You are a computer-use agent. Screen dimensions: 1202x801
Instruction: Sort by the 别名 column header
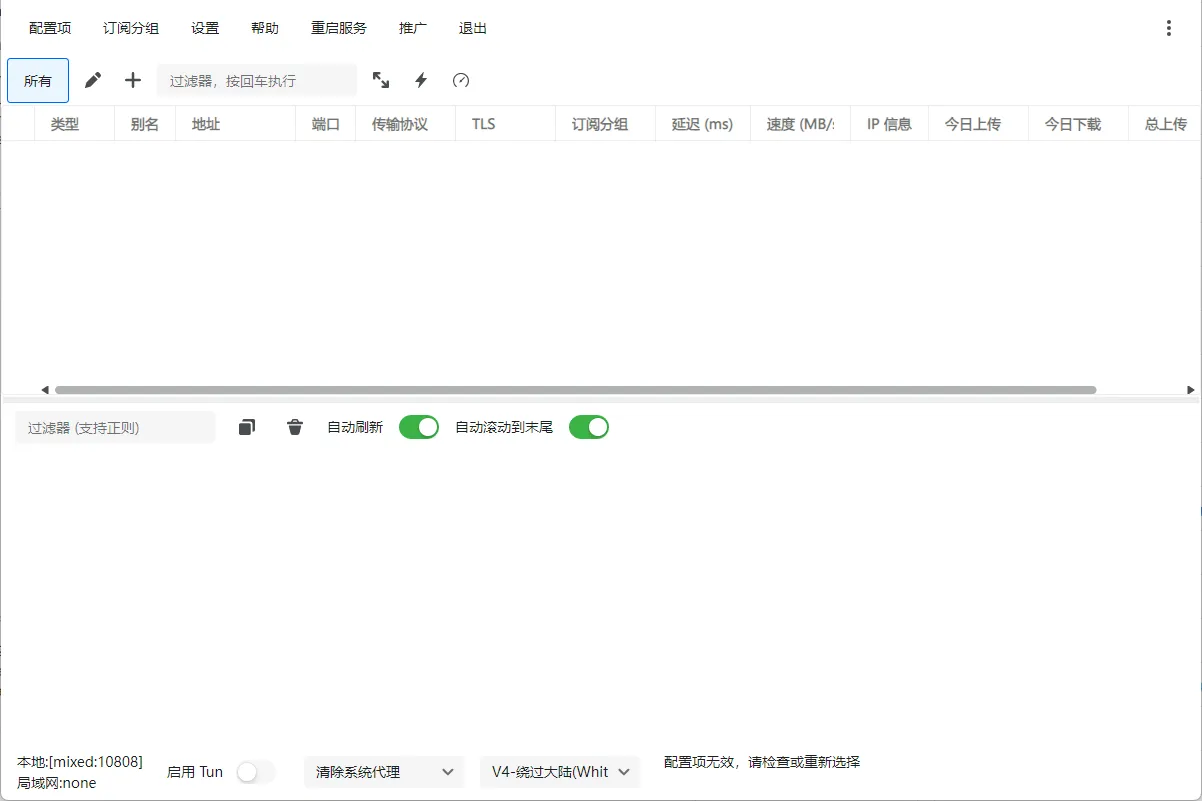tap(145, 124)
